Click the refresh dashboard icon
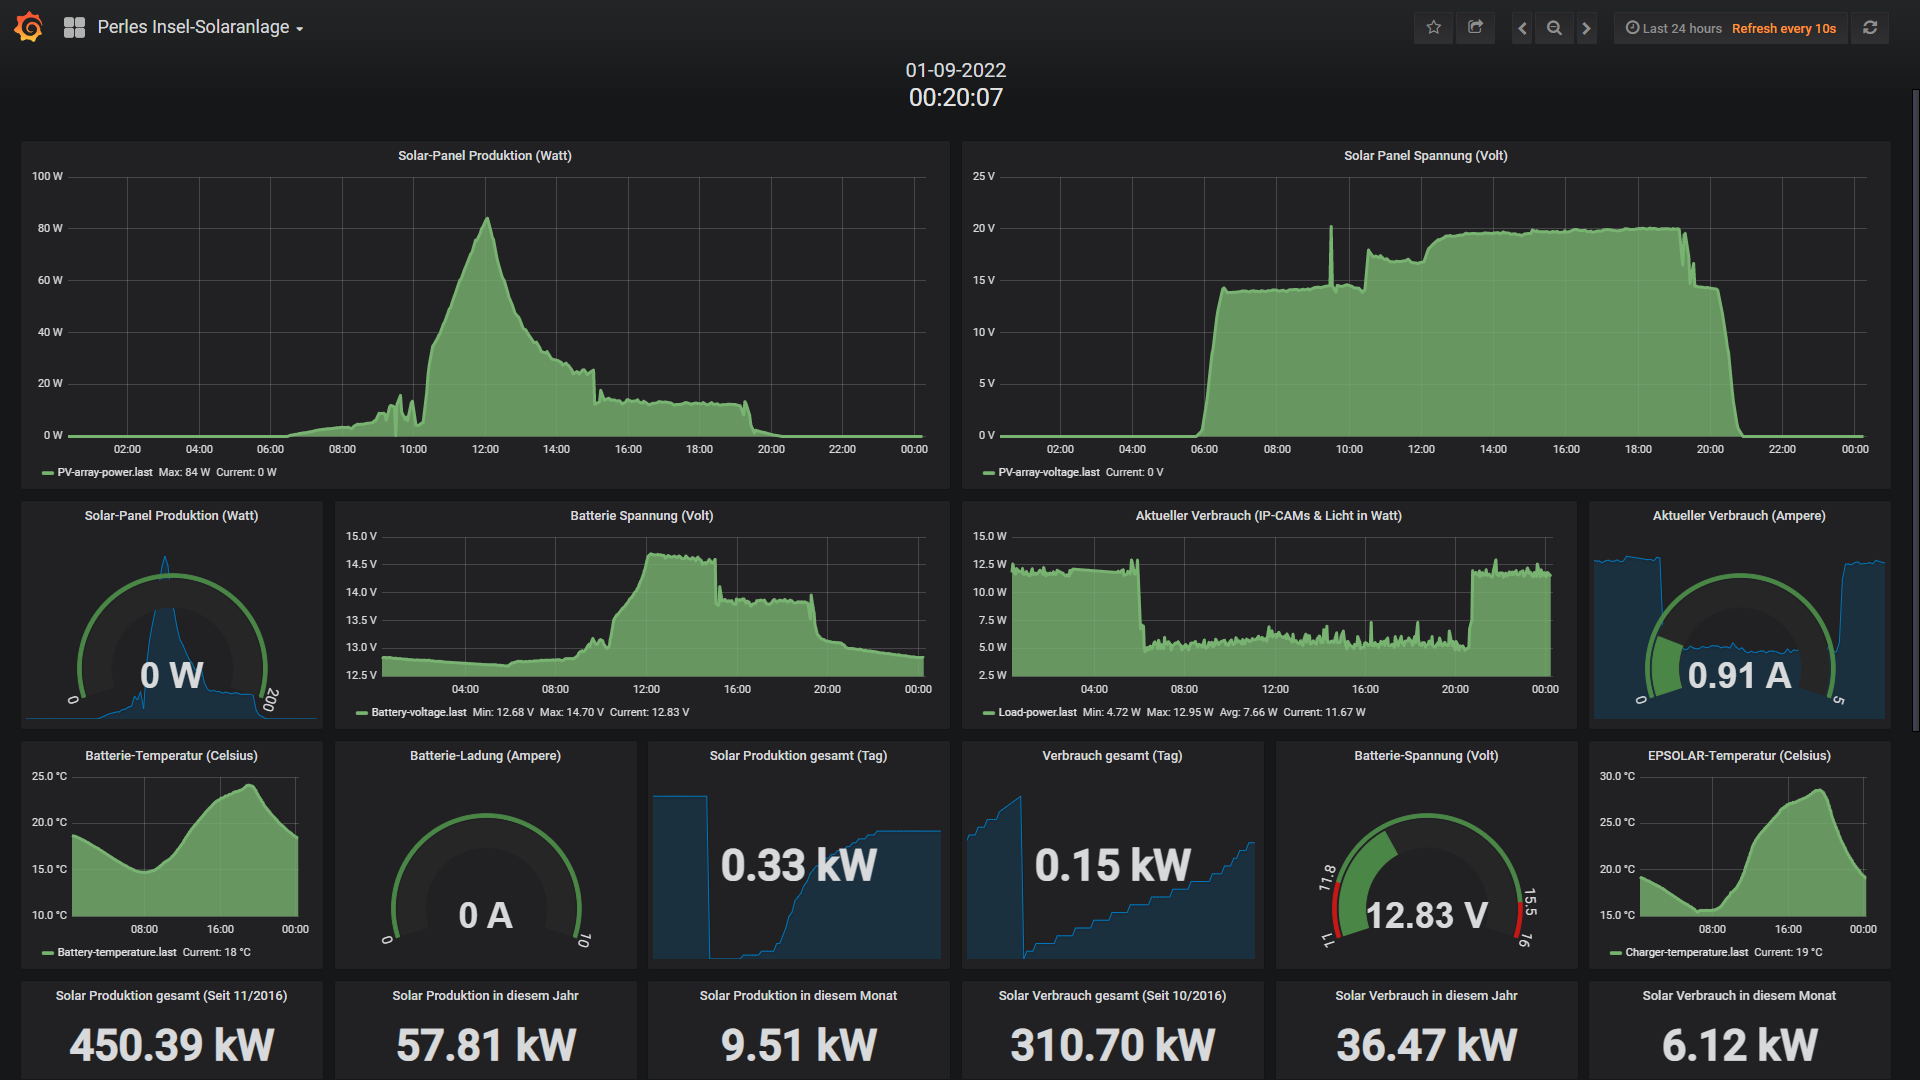 click(1869, 28)
